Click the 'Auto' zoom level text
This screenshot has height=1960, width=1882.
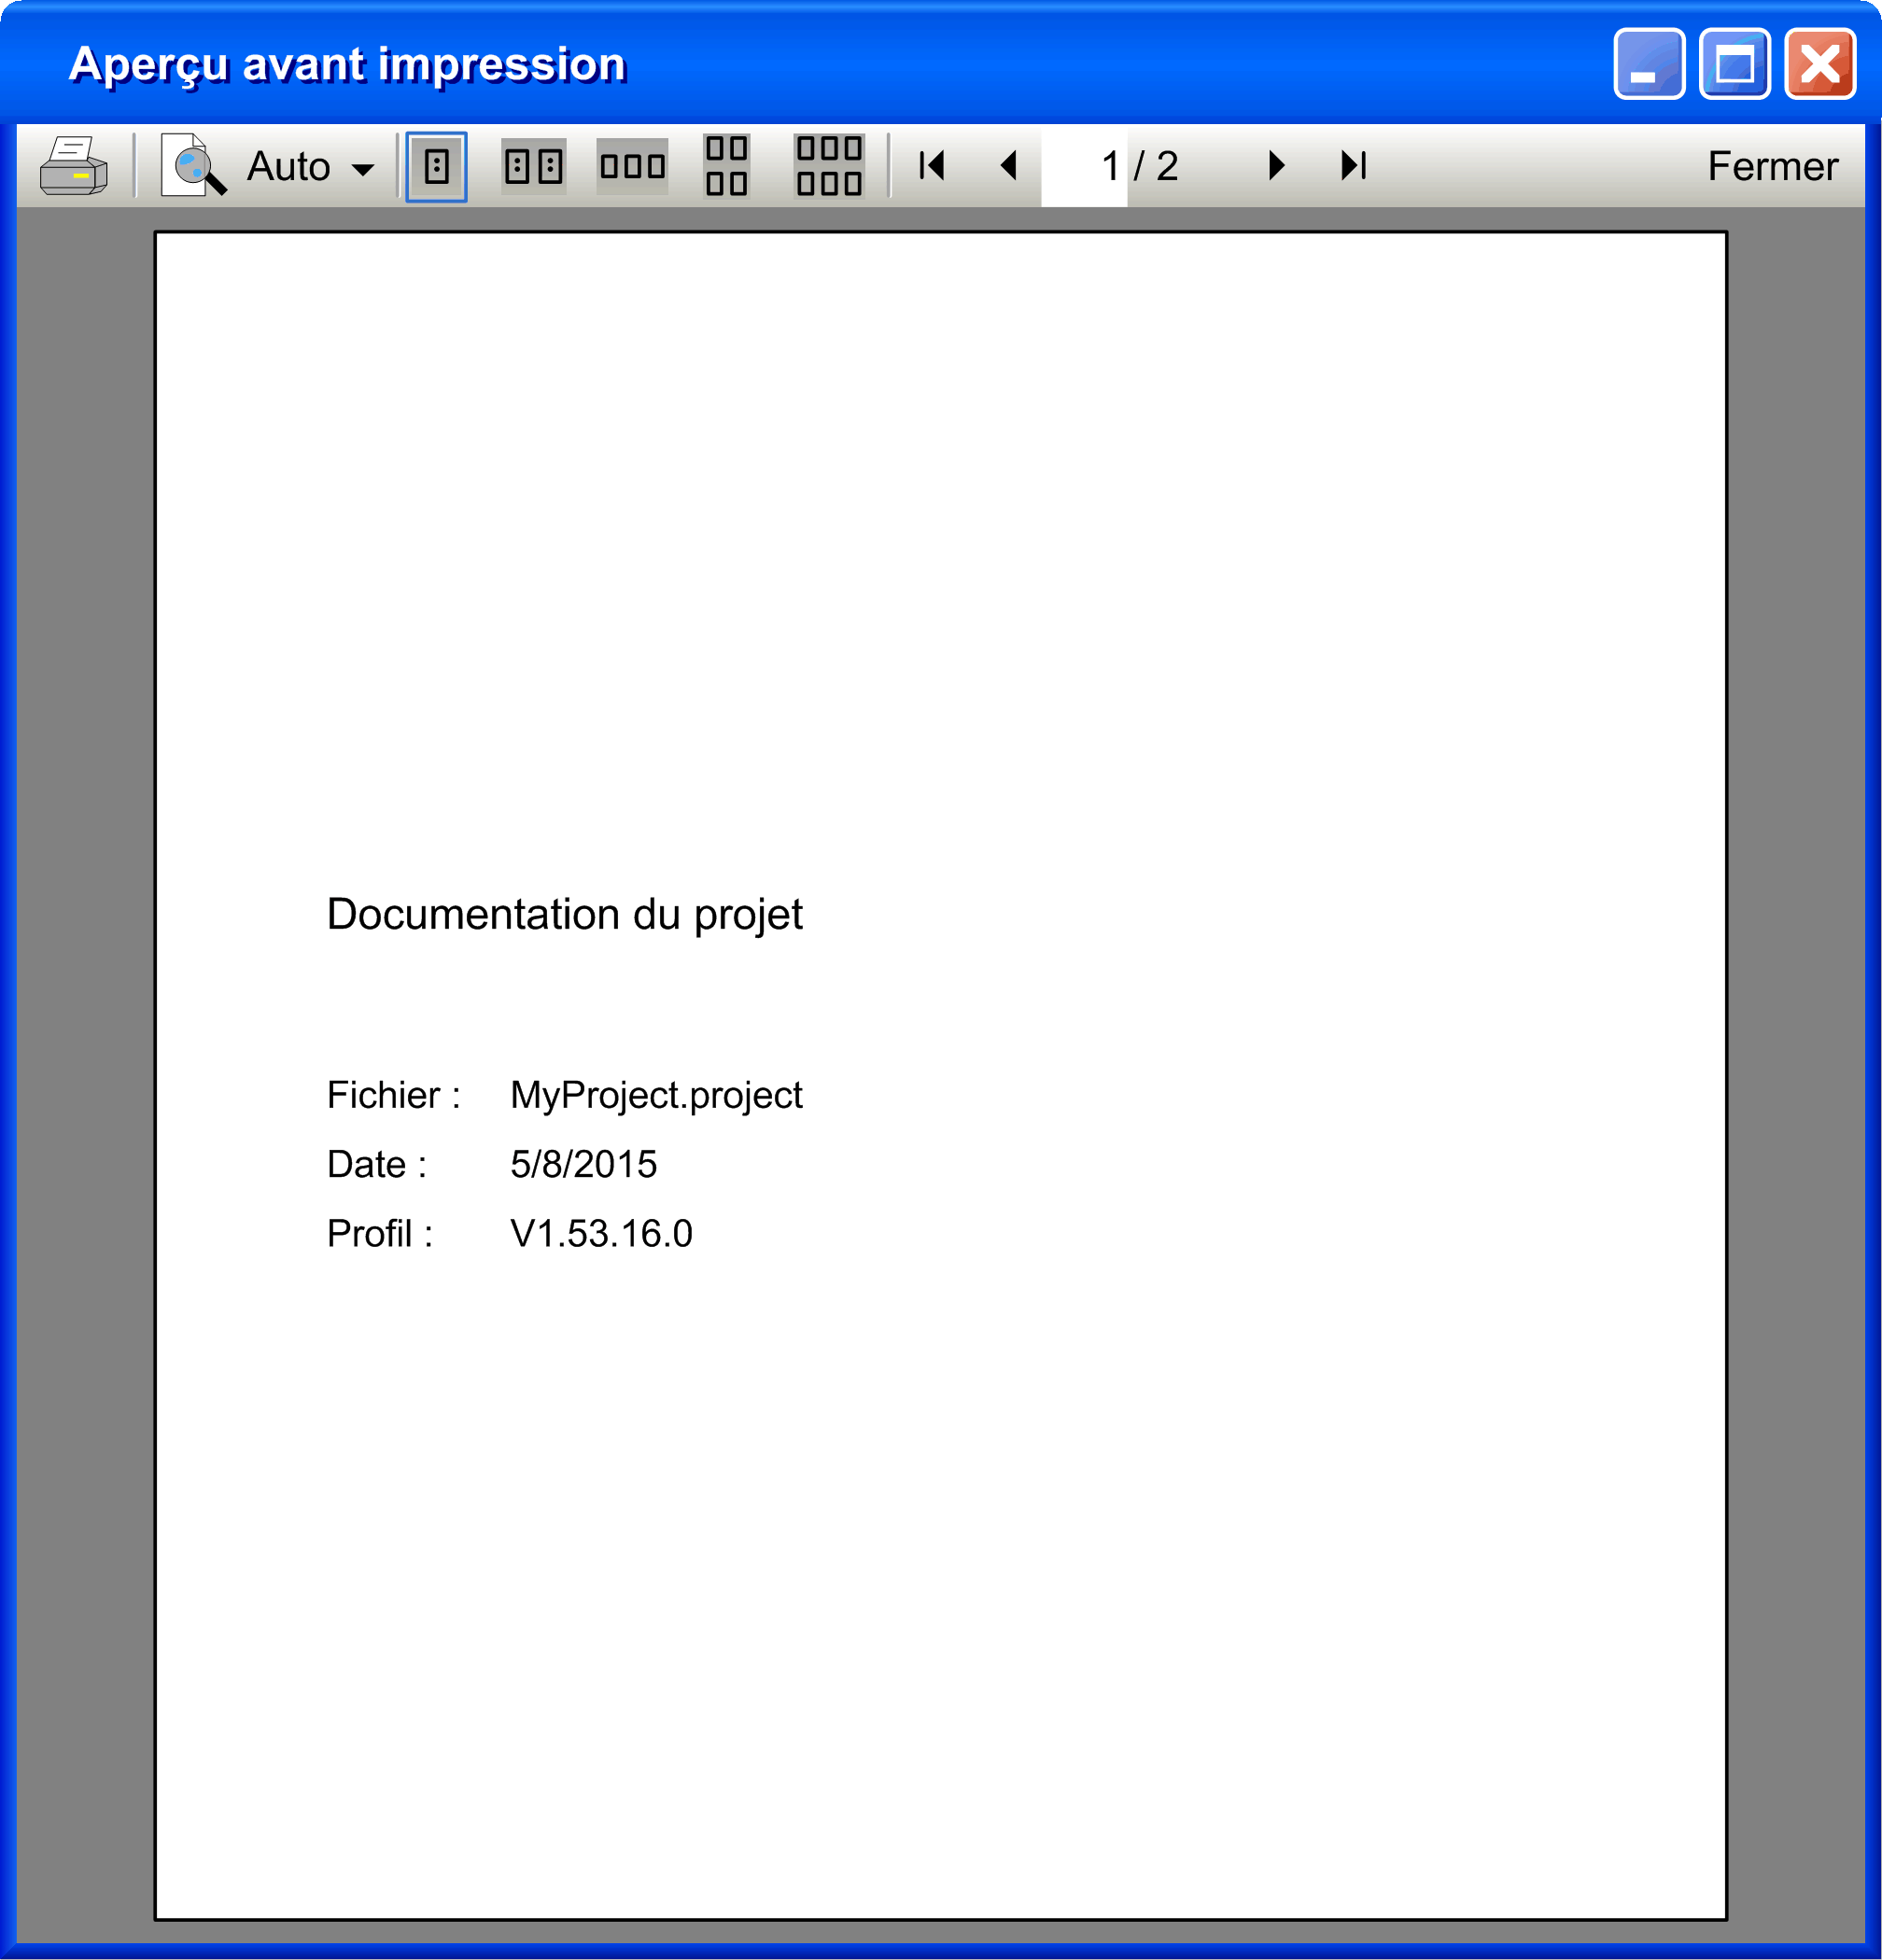[x=288, y=166]
